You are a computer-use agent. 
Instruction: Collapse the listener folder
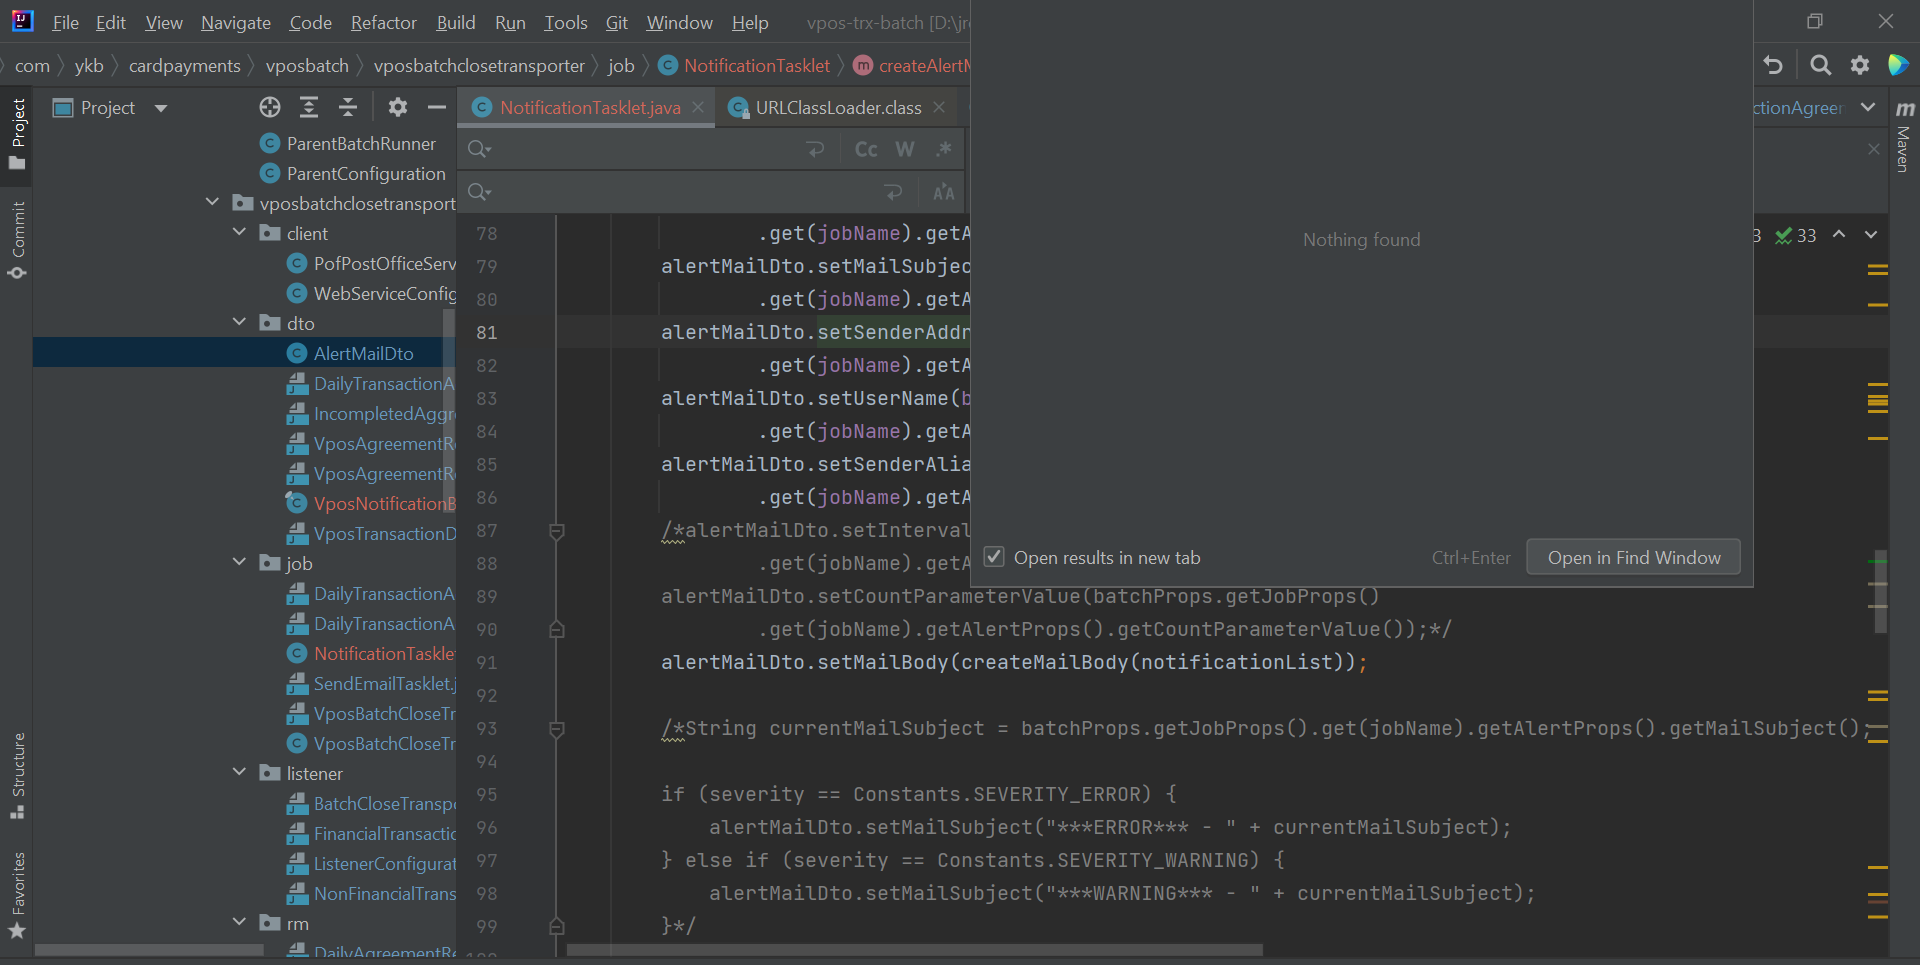point(239,772)
